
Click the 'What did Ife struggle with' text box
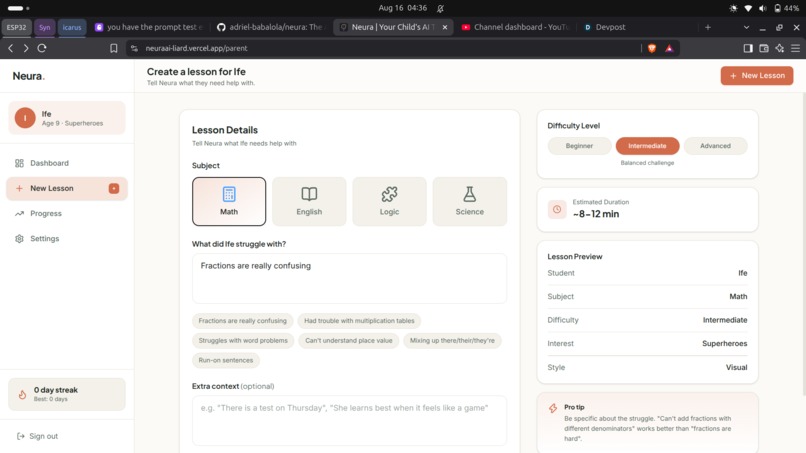click(350, 278)
